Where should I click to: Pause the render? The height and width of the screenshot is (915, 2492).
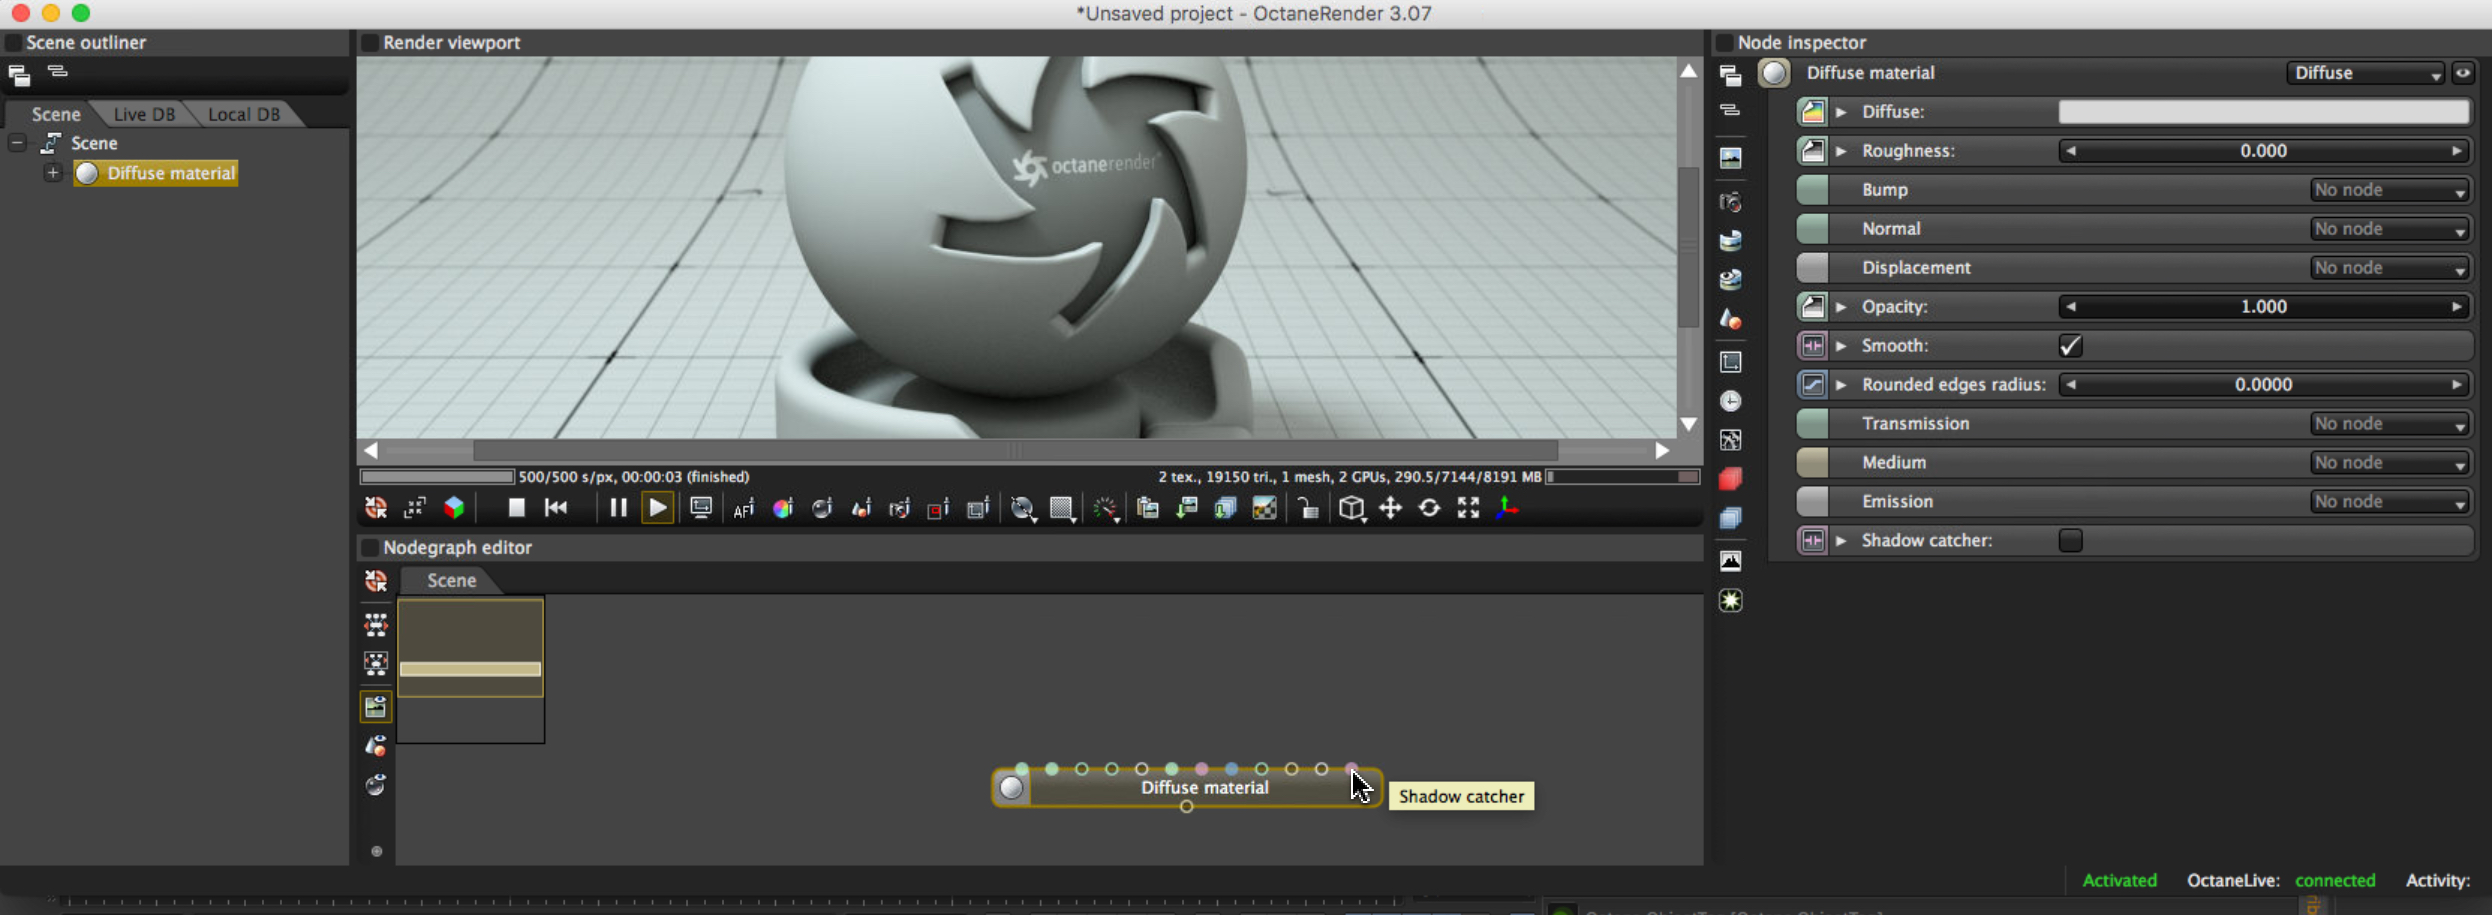[618, 508]
